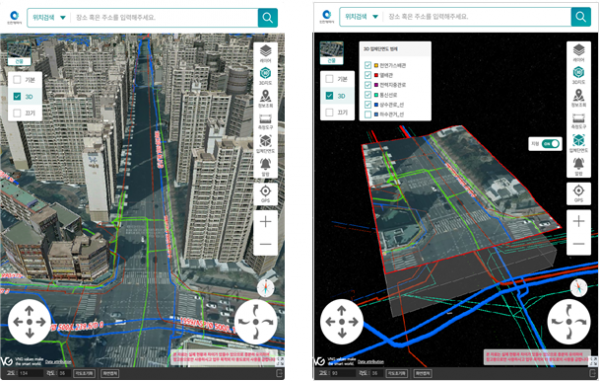
Task: Click the address search input field in right map
Action: (x=476, y=17)
